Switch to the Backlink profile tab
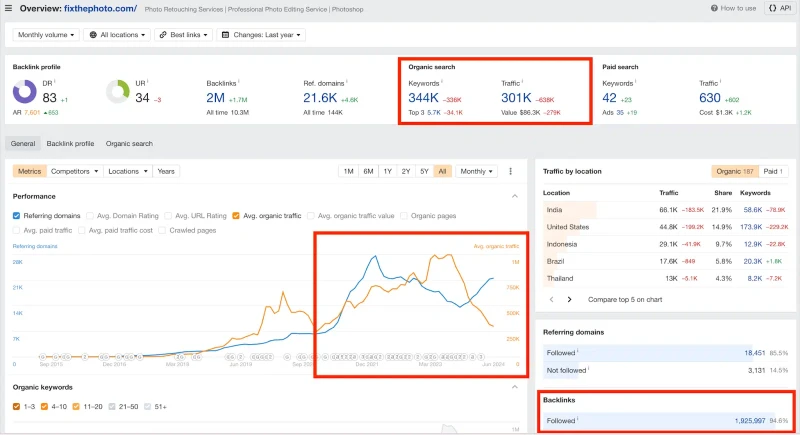The image size is (800, 435). pyautogui.click(x=70, y=144)
